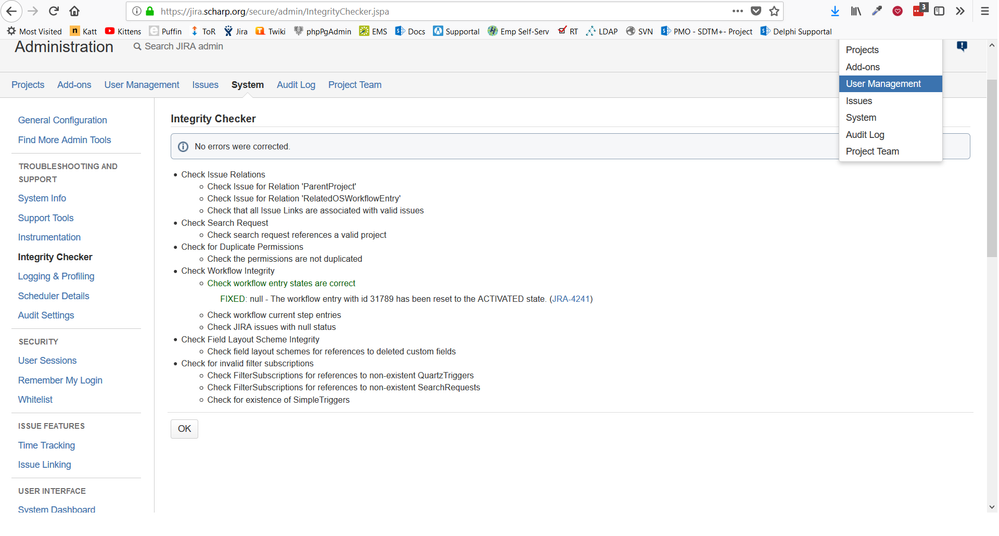Open the Twiki bookmark
Image resolution: width=999 pixels, height=536 pixels.
[x=270, y=31]
